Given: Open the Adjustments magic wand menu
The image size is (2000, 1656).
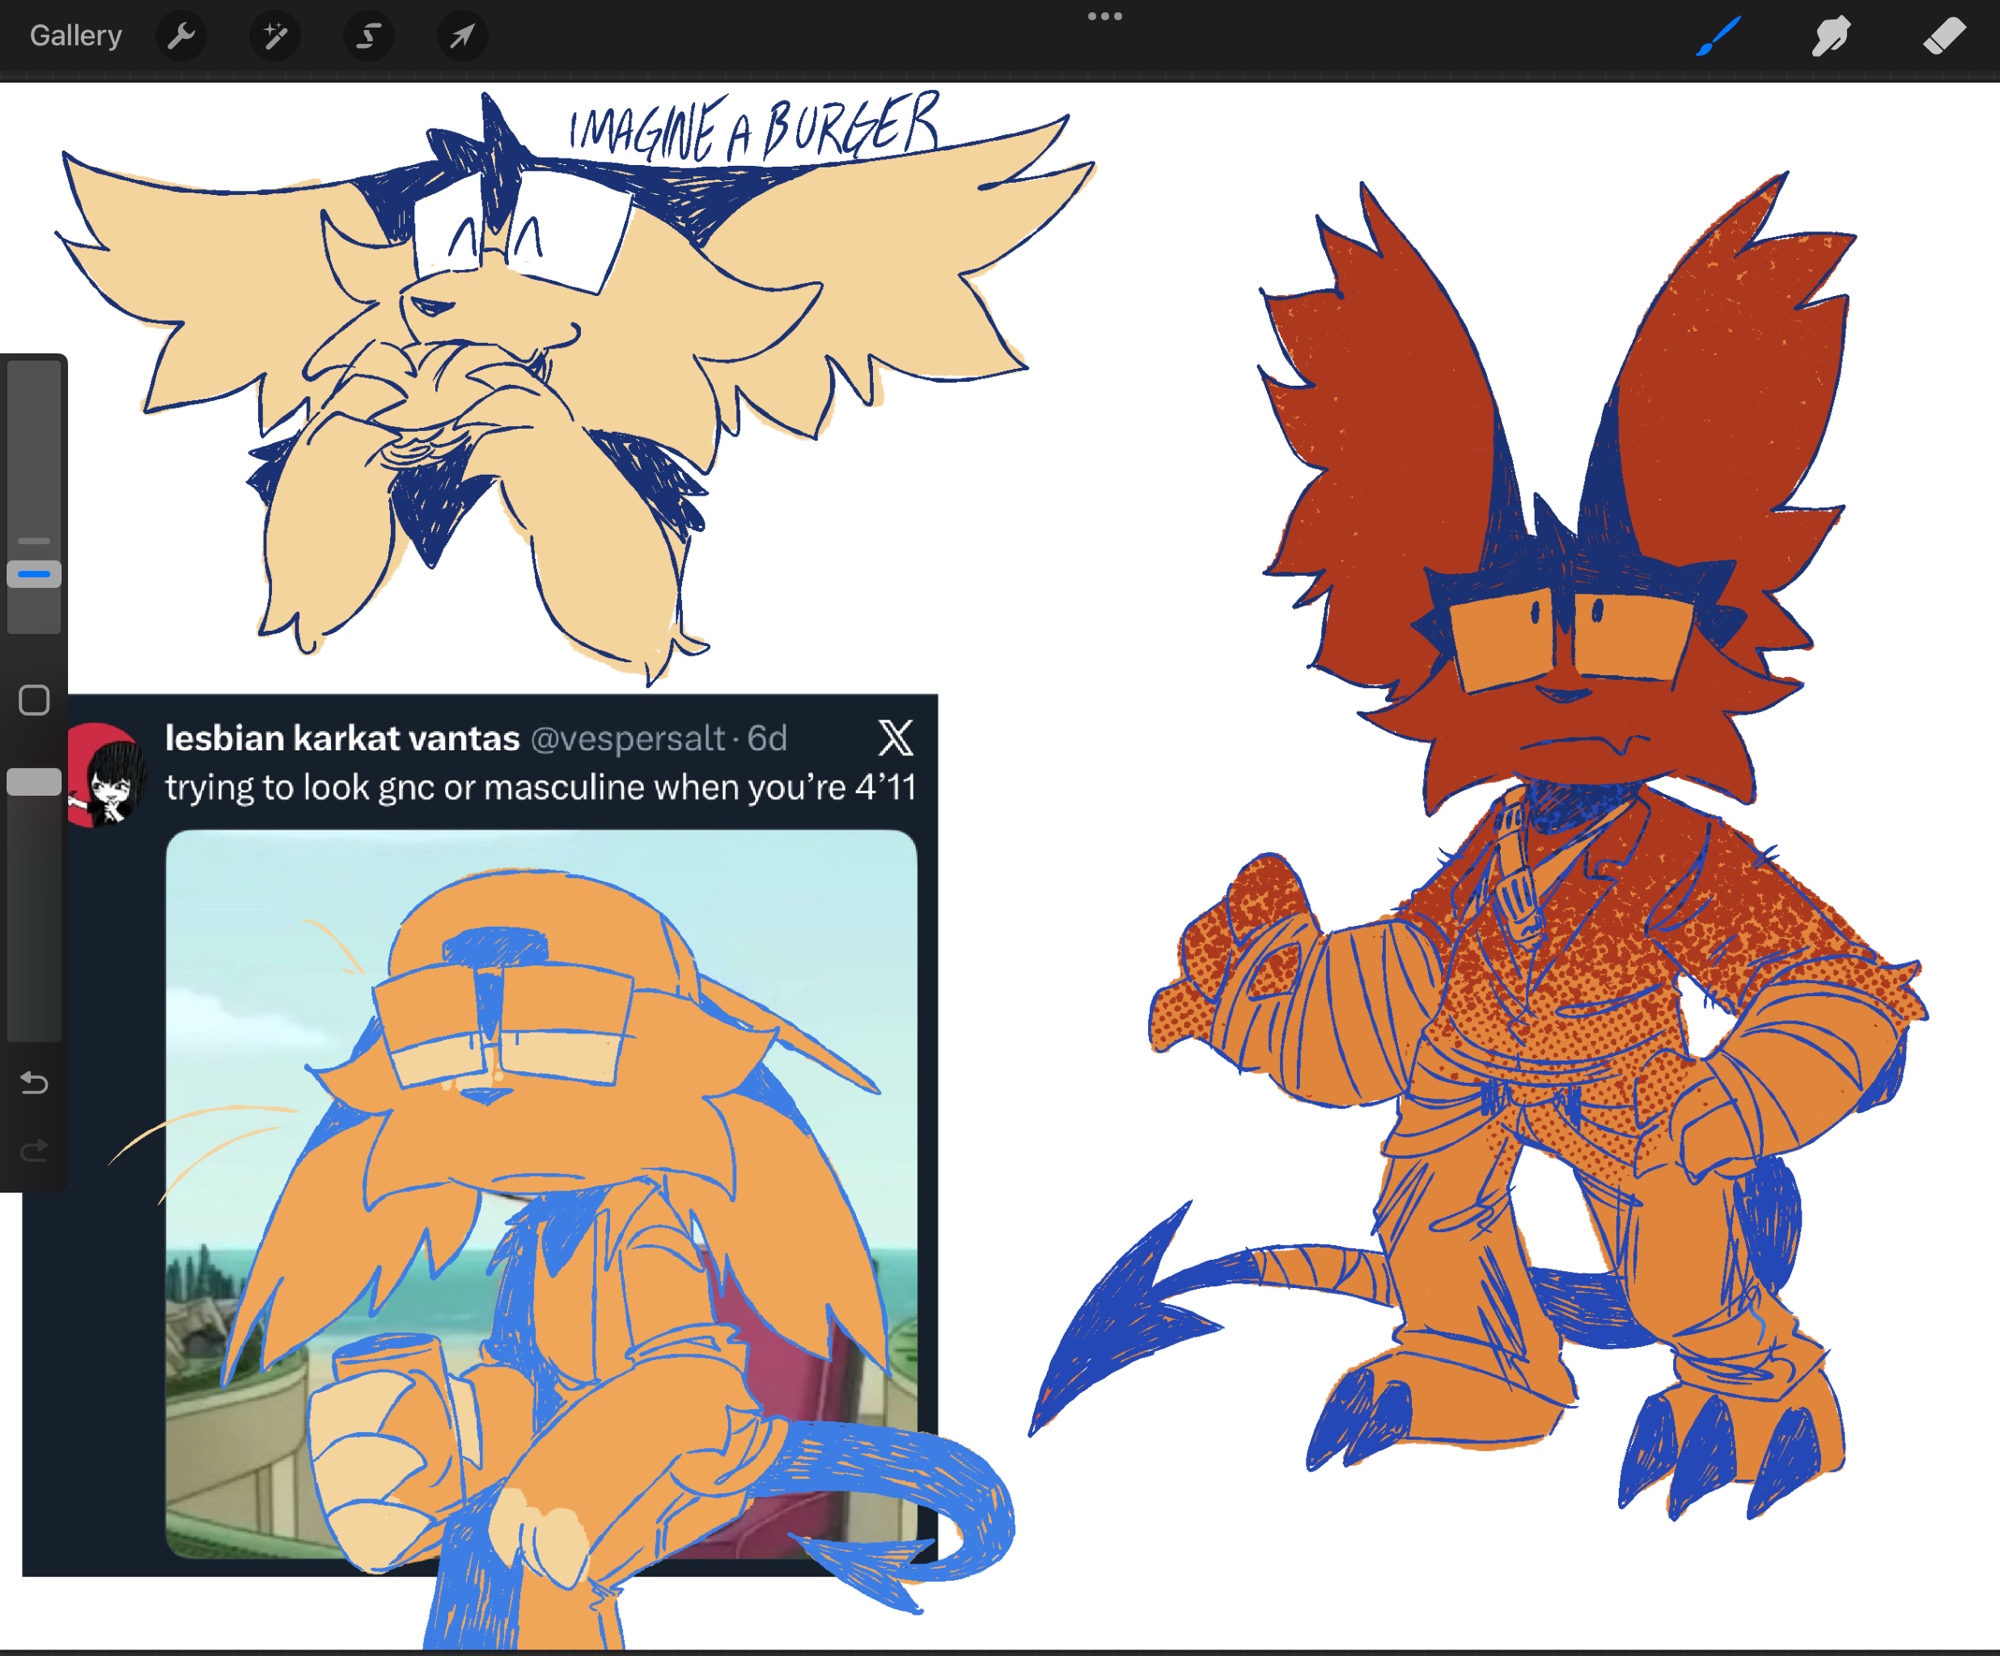Looking at the screenshot, I should click(274, 37).
